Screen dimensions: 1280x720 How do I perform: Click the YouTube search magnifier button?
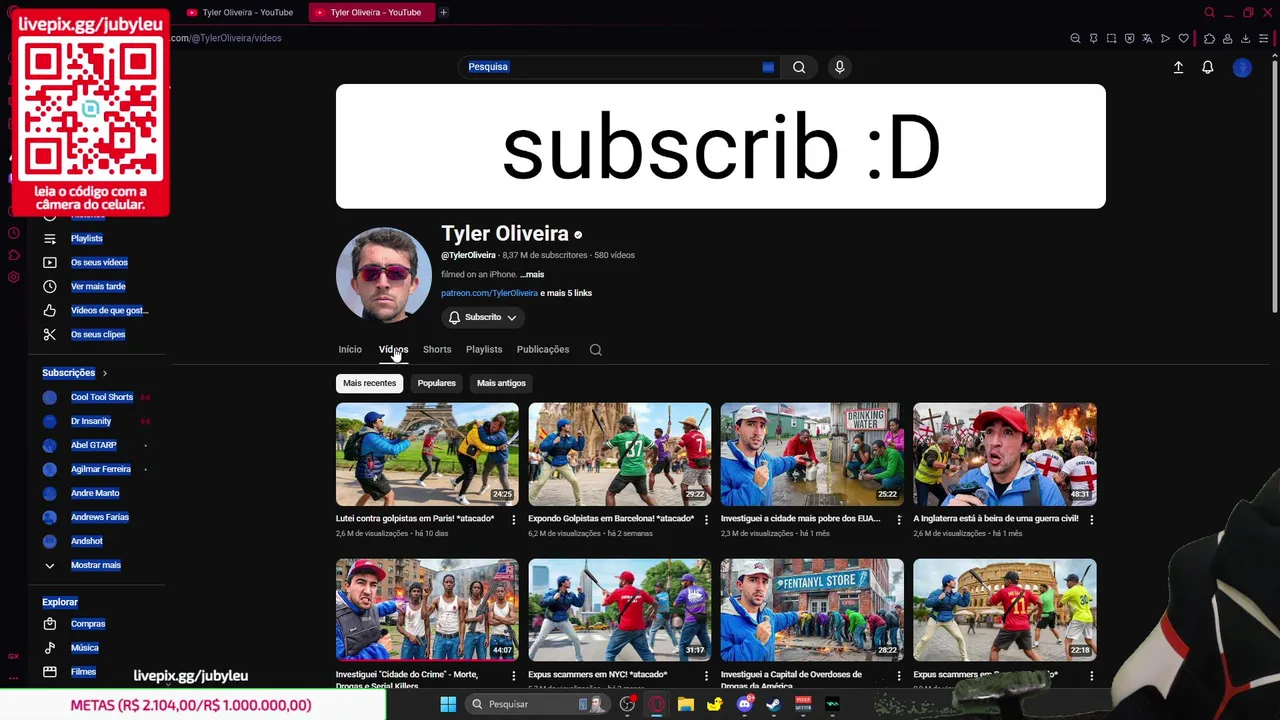pyautogui.click(x=799, y=67)
